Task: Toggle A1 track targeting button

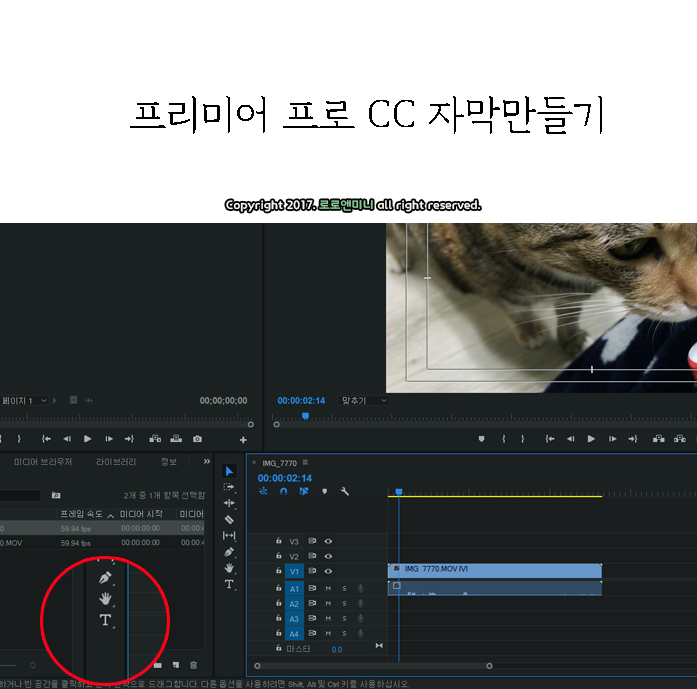Action: (294, 589)
